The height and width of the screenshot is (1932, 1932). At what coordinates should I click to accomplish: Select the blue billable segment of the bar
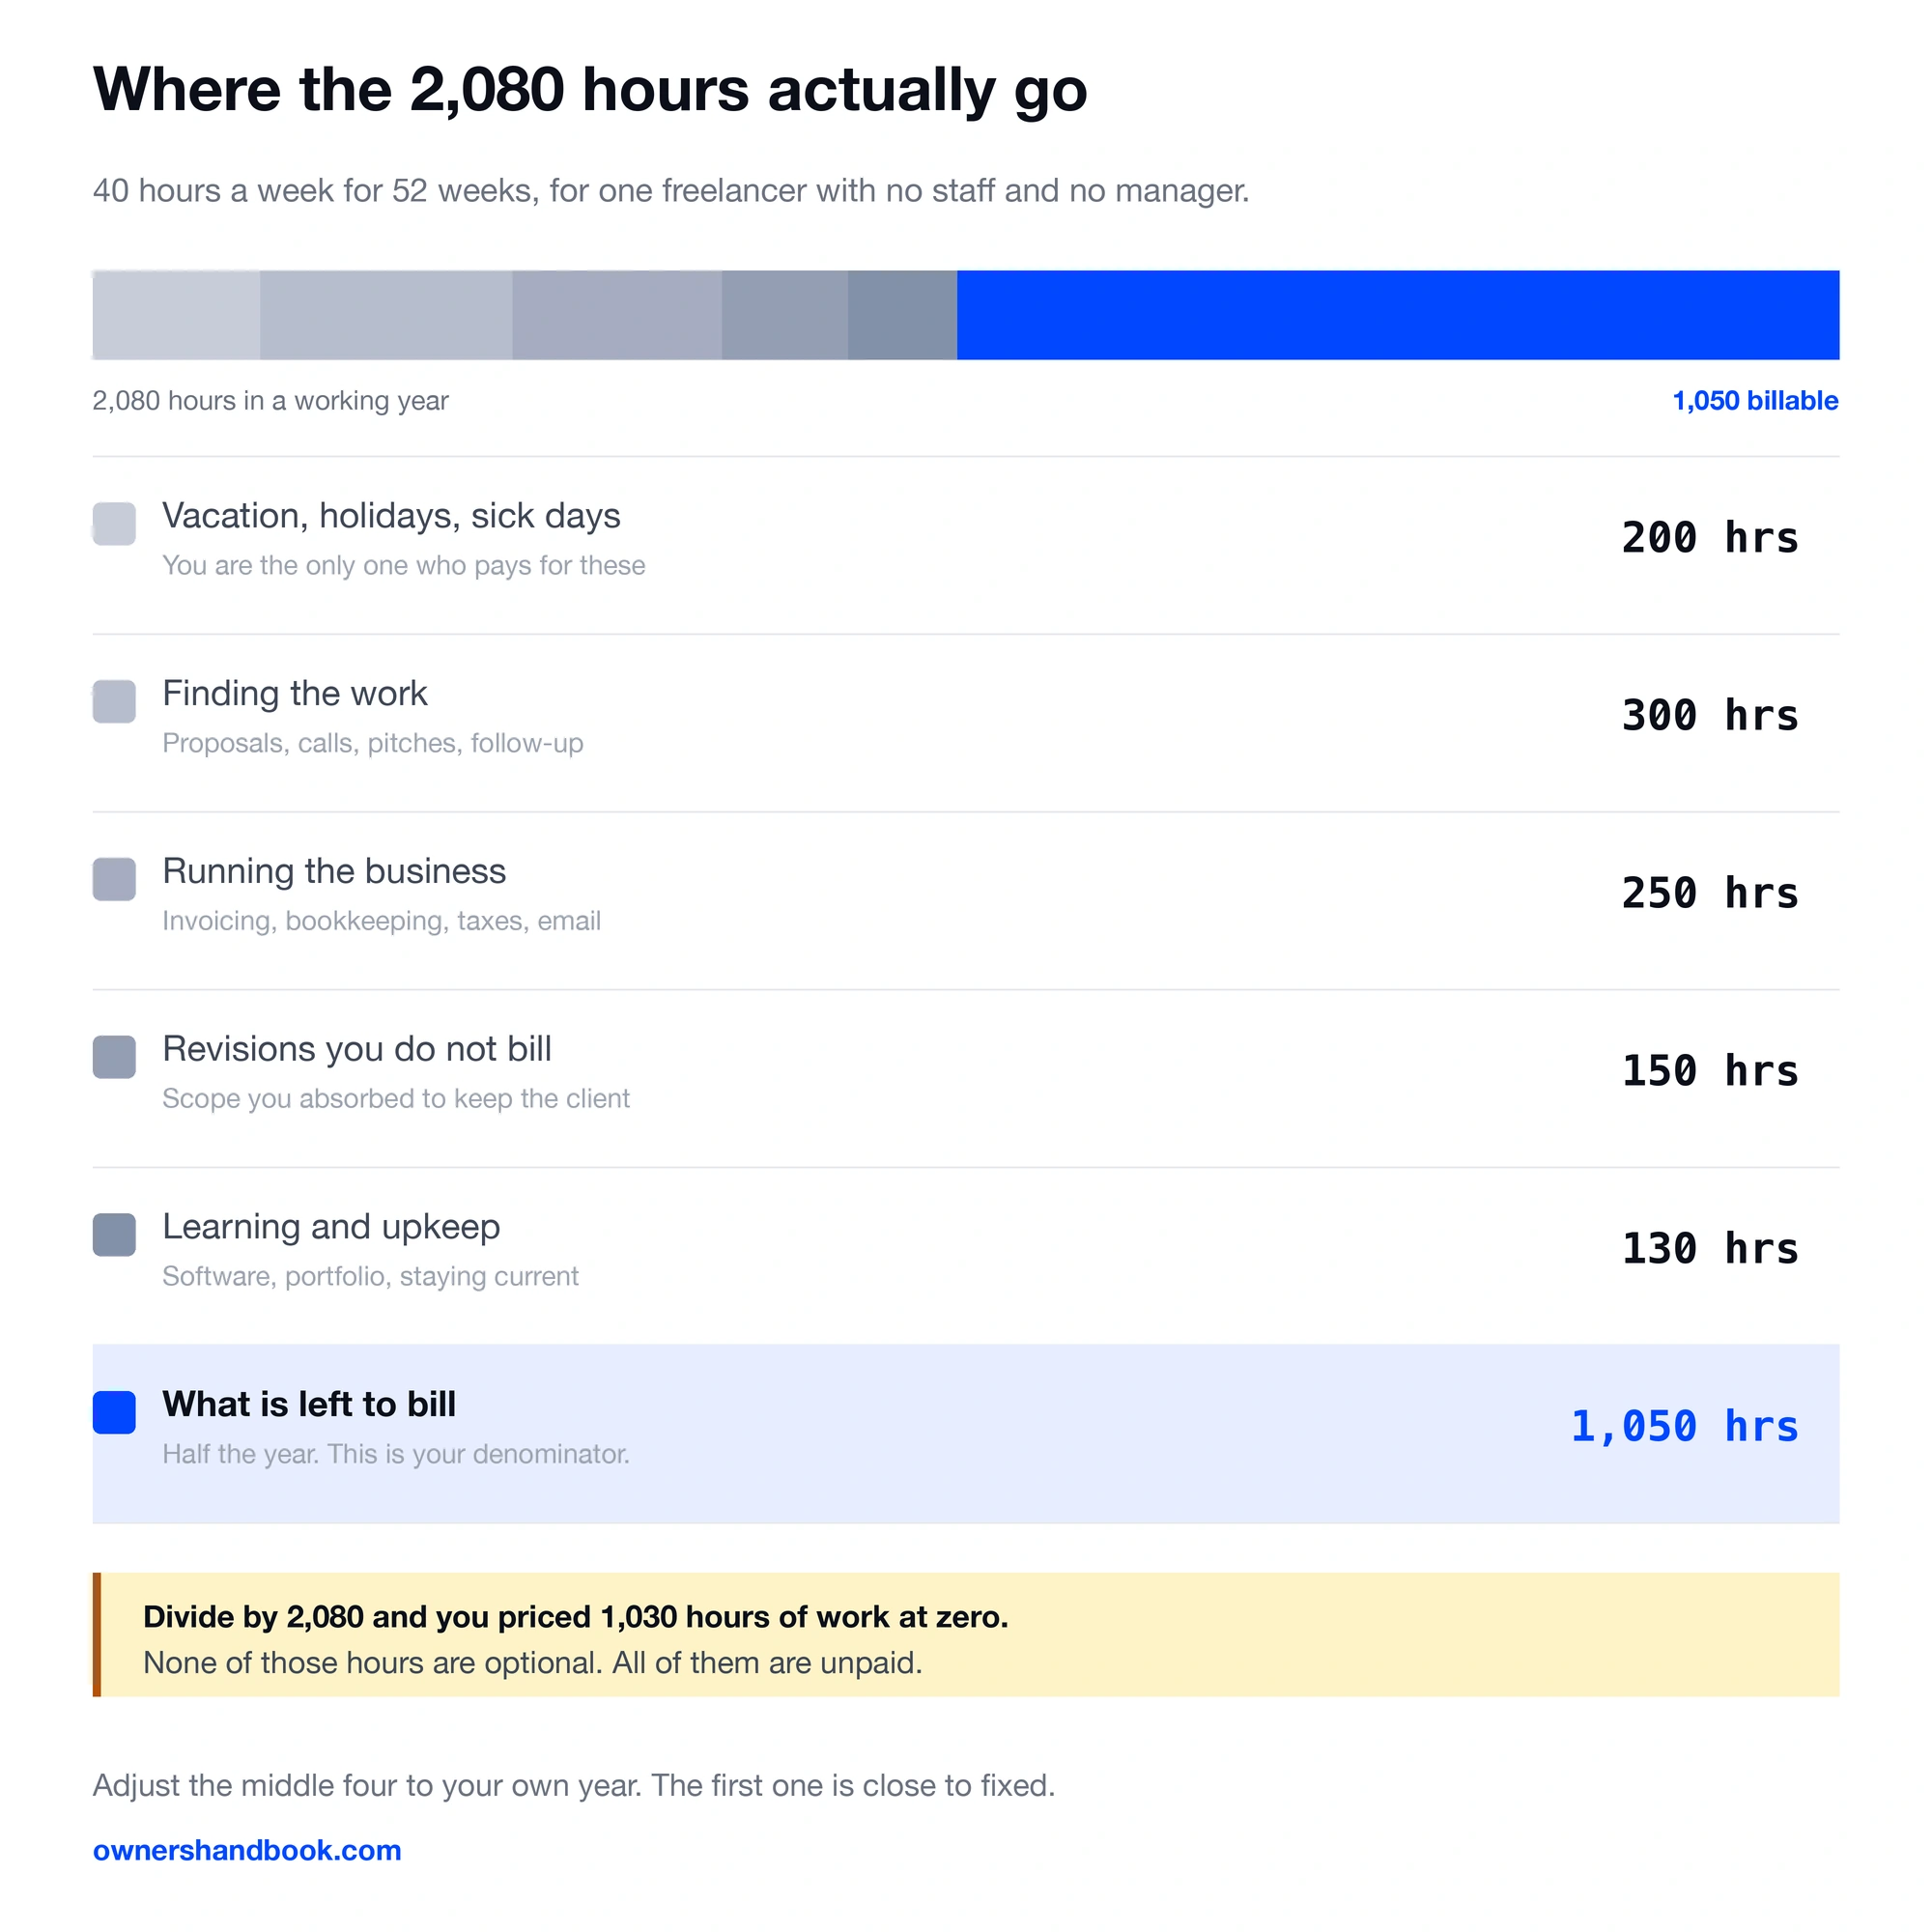1398,315
